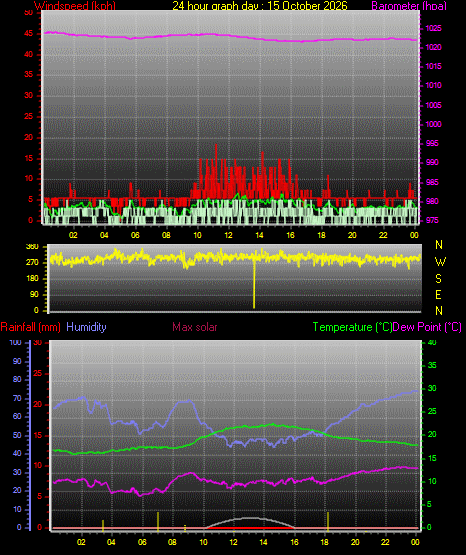Select the 'Temperature (°C)' legend label

coord(352,327)
